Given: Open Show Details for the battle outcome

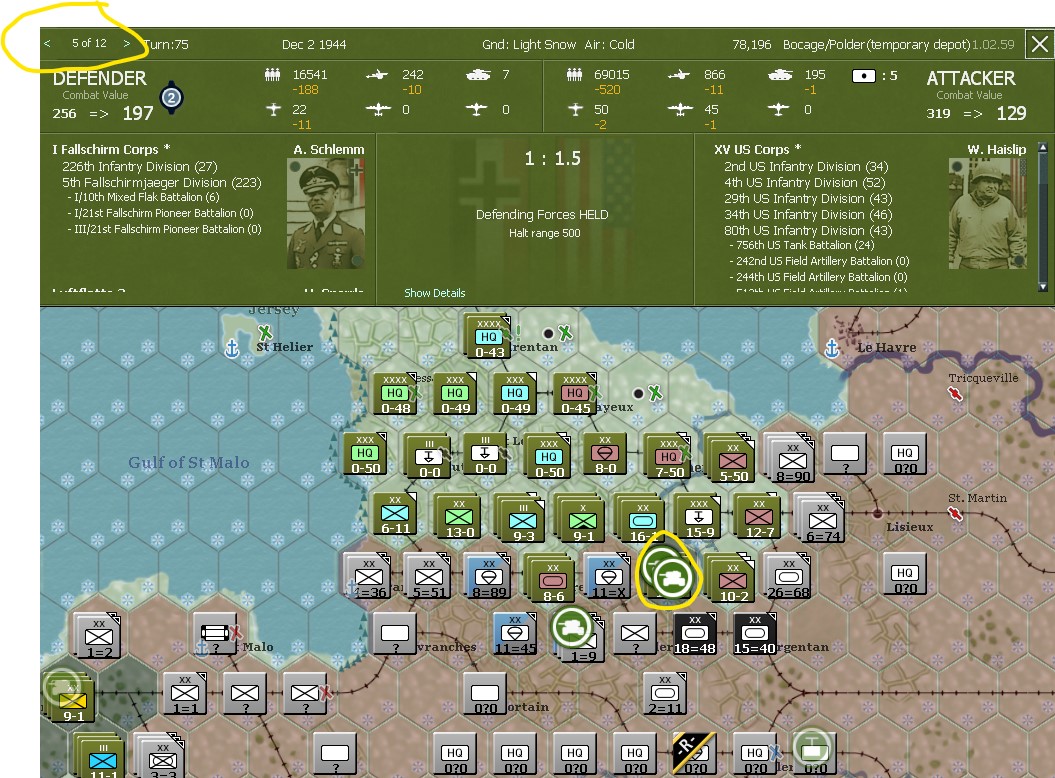Looking at the screenshot, I should pyautogui.click(x=434, y=293).
